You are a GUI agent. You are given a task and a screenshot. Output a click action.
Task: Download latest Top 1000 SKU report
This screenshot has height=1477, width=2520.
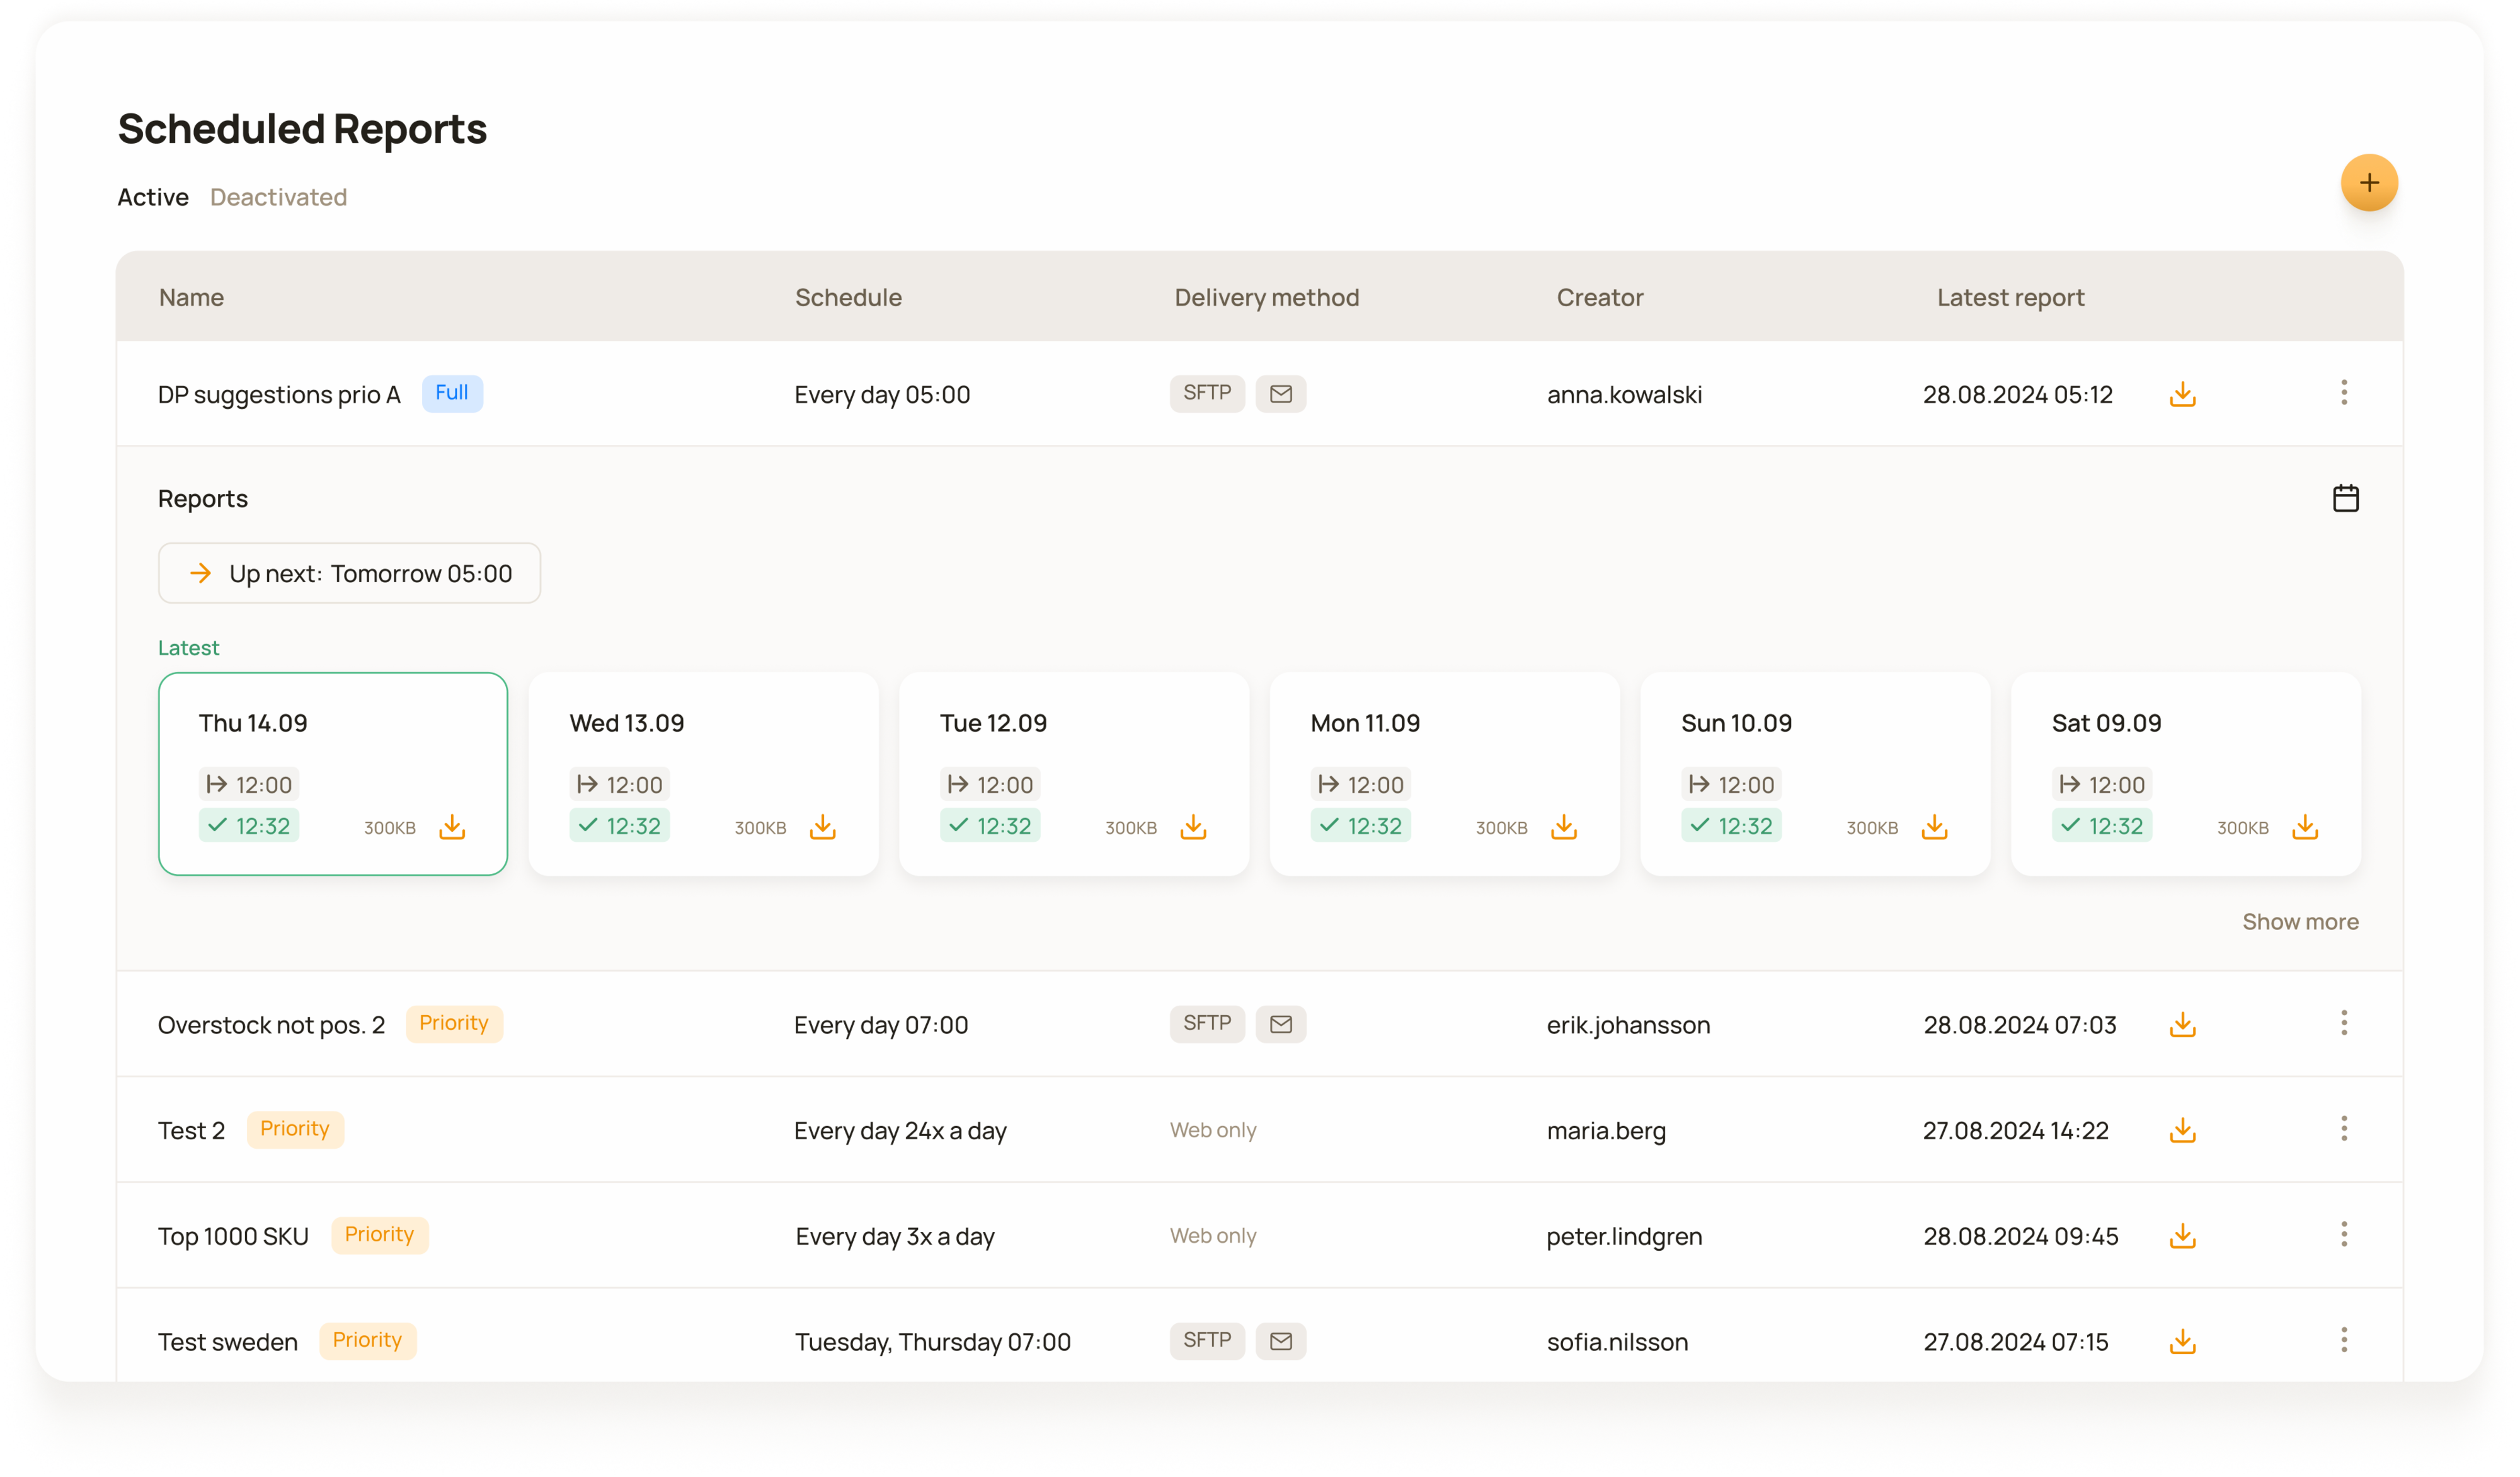tap(2182, 1237)
